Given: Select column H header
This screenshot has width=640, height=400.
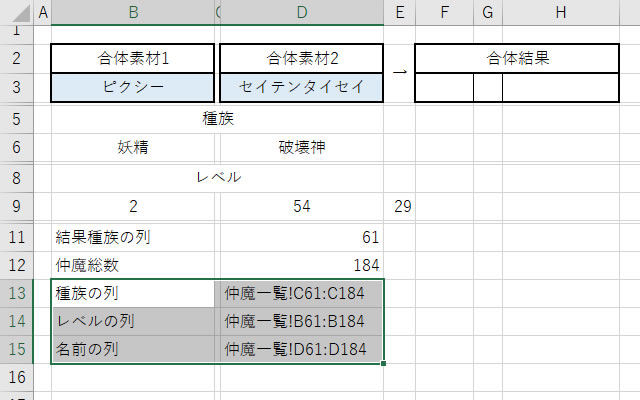Looking at the screenshot, I should pyautogui.click(x=561, y=12).
